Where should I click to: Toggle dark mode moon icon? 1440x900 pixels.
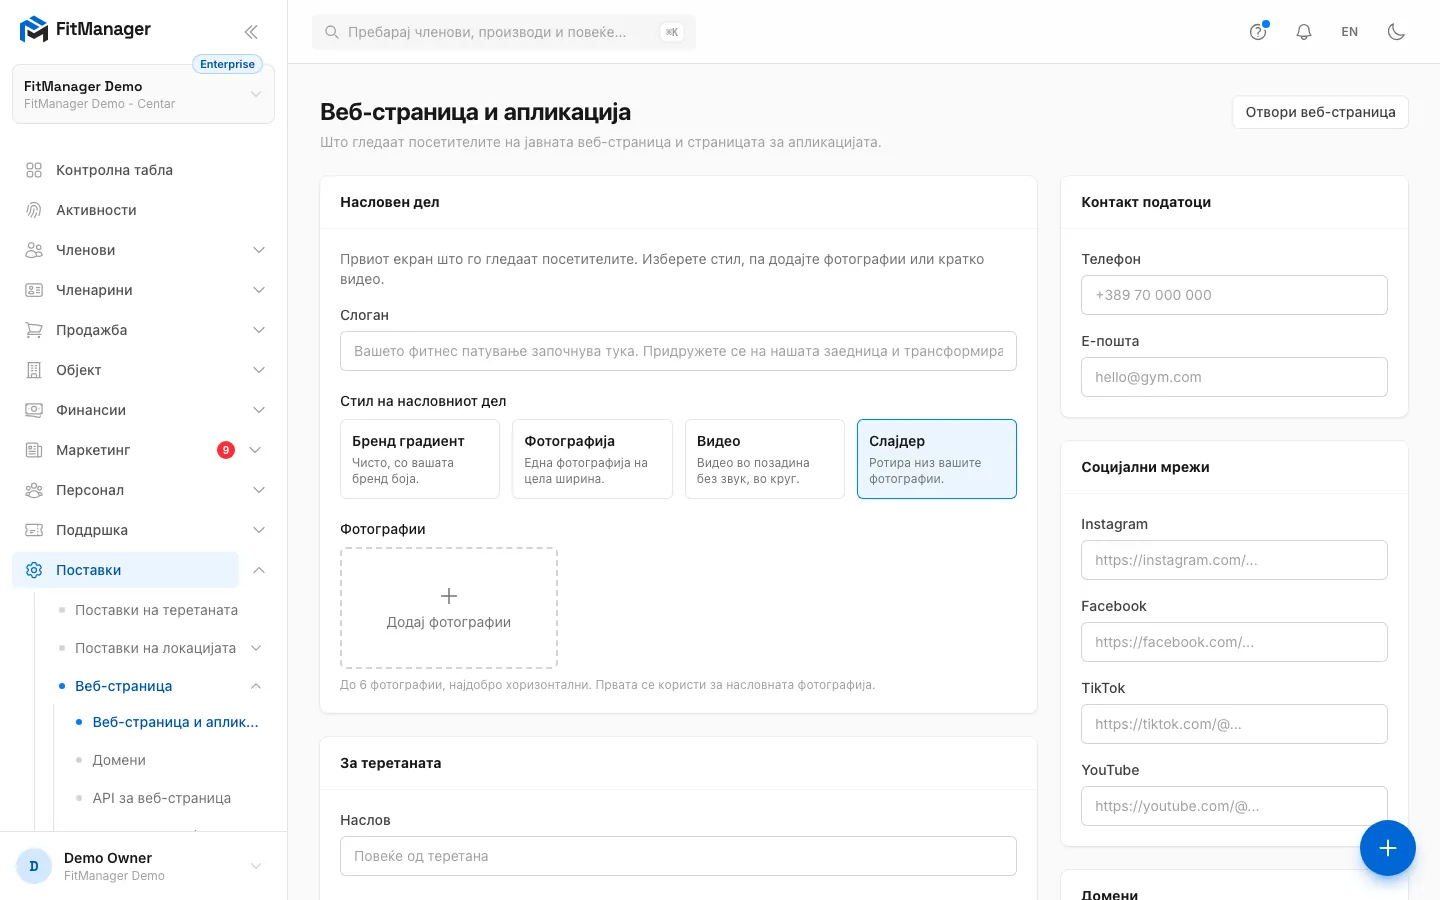pos(1396,32)
